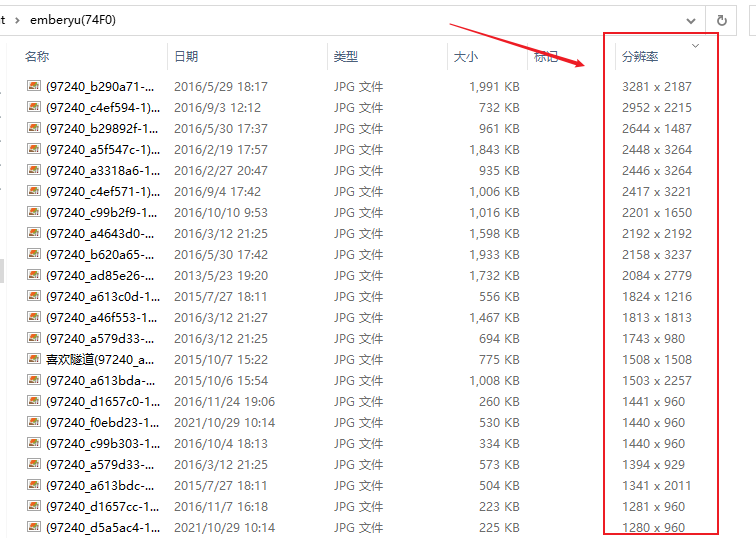Click the date 2016/11/24 19:06

[225, 402]
